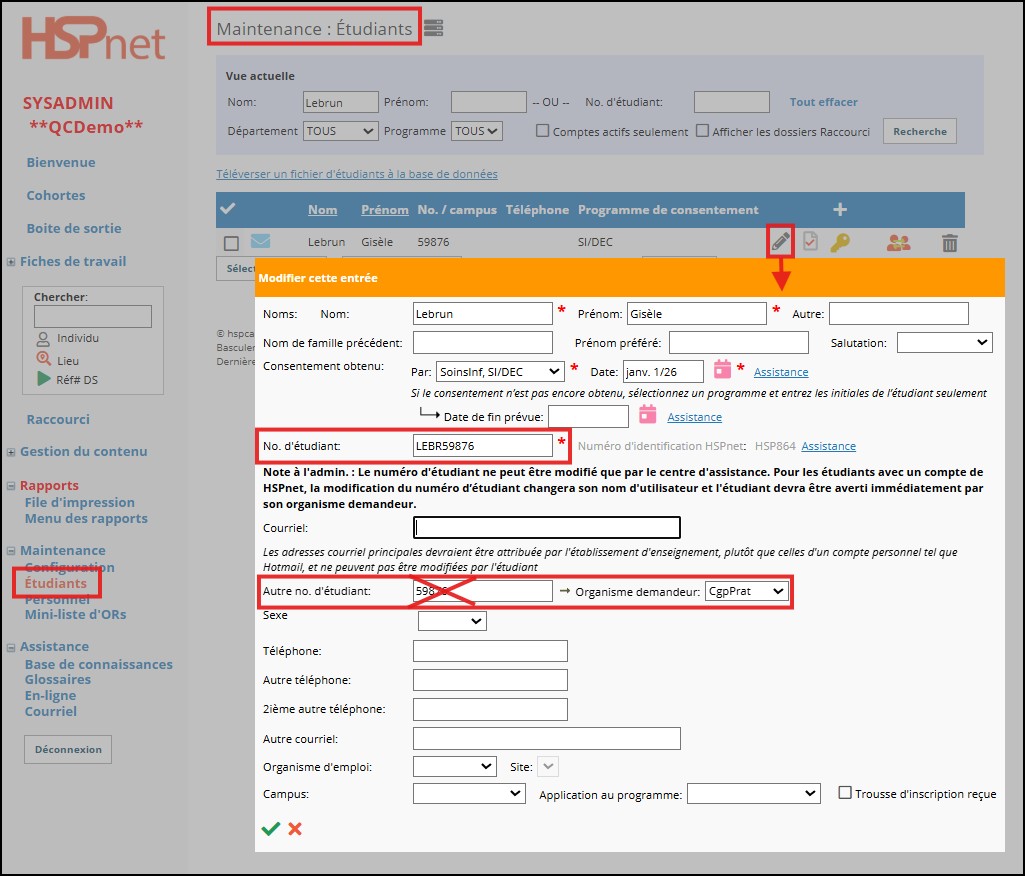Click into the Courriel input field
Image resolution: width=1025 pixels, height=876 pixels.
(x=546, y=527)
